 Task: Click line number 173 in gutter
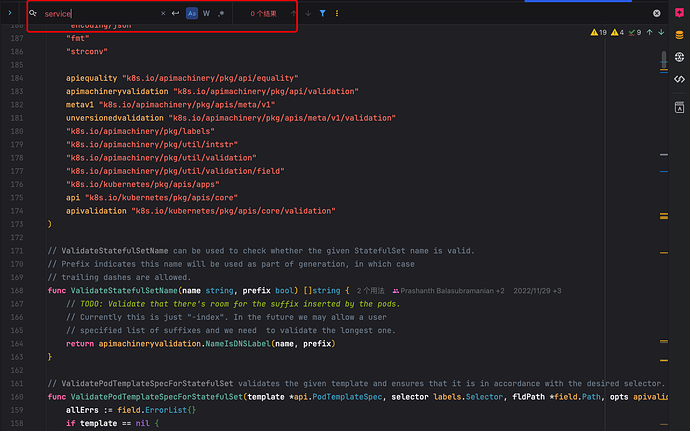17,224
